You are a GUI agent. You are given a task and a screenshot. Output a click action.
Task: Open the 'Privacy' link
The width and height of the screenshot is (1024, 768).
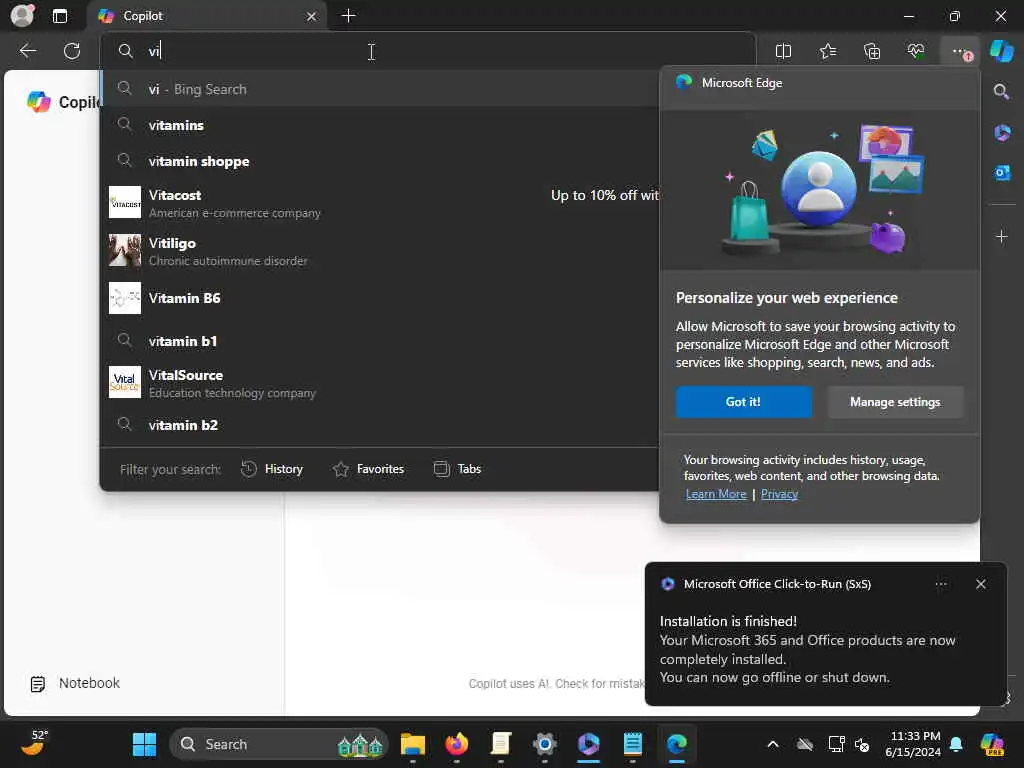pyautogui.click(x=779, y=494)
